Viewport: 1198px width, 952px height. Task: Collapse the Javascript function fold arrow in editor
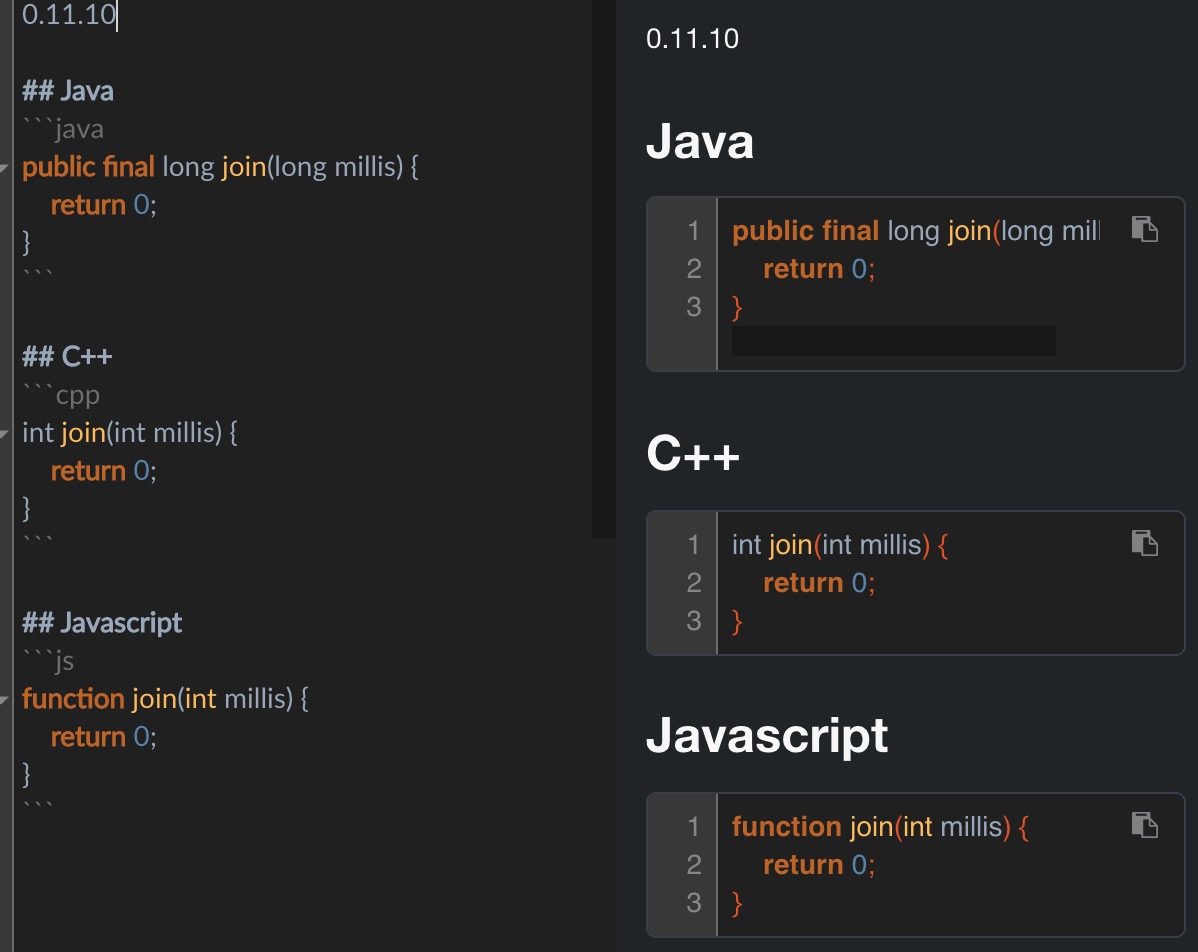(x=5, y=699)
